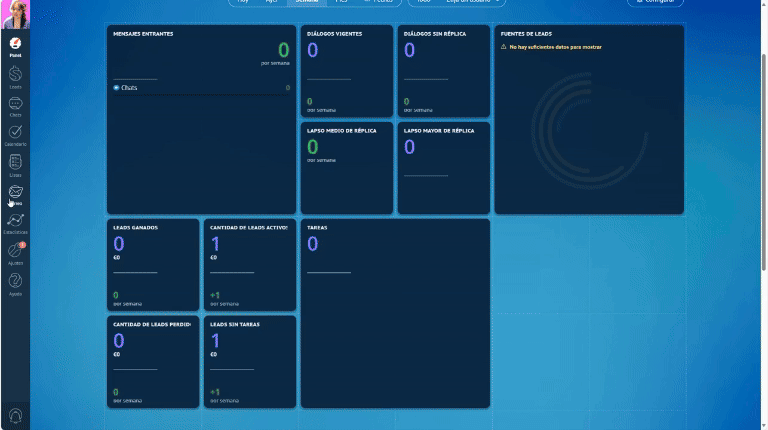Open the Estadísticas chart icon

pyautogui.click(x=15, y=223)
